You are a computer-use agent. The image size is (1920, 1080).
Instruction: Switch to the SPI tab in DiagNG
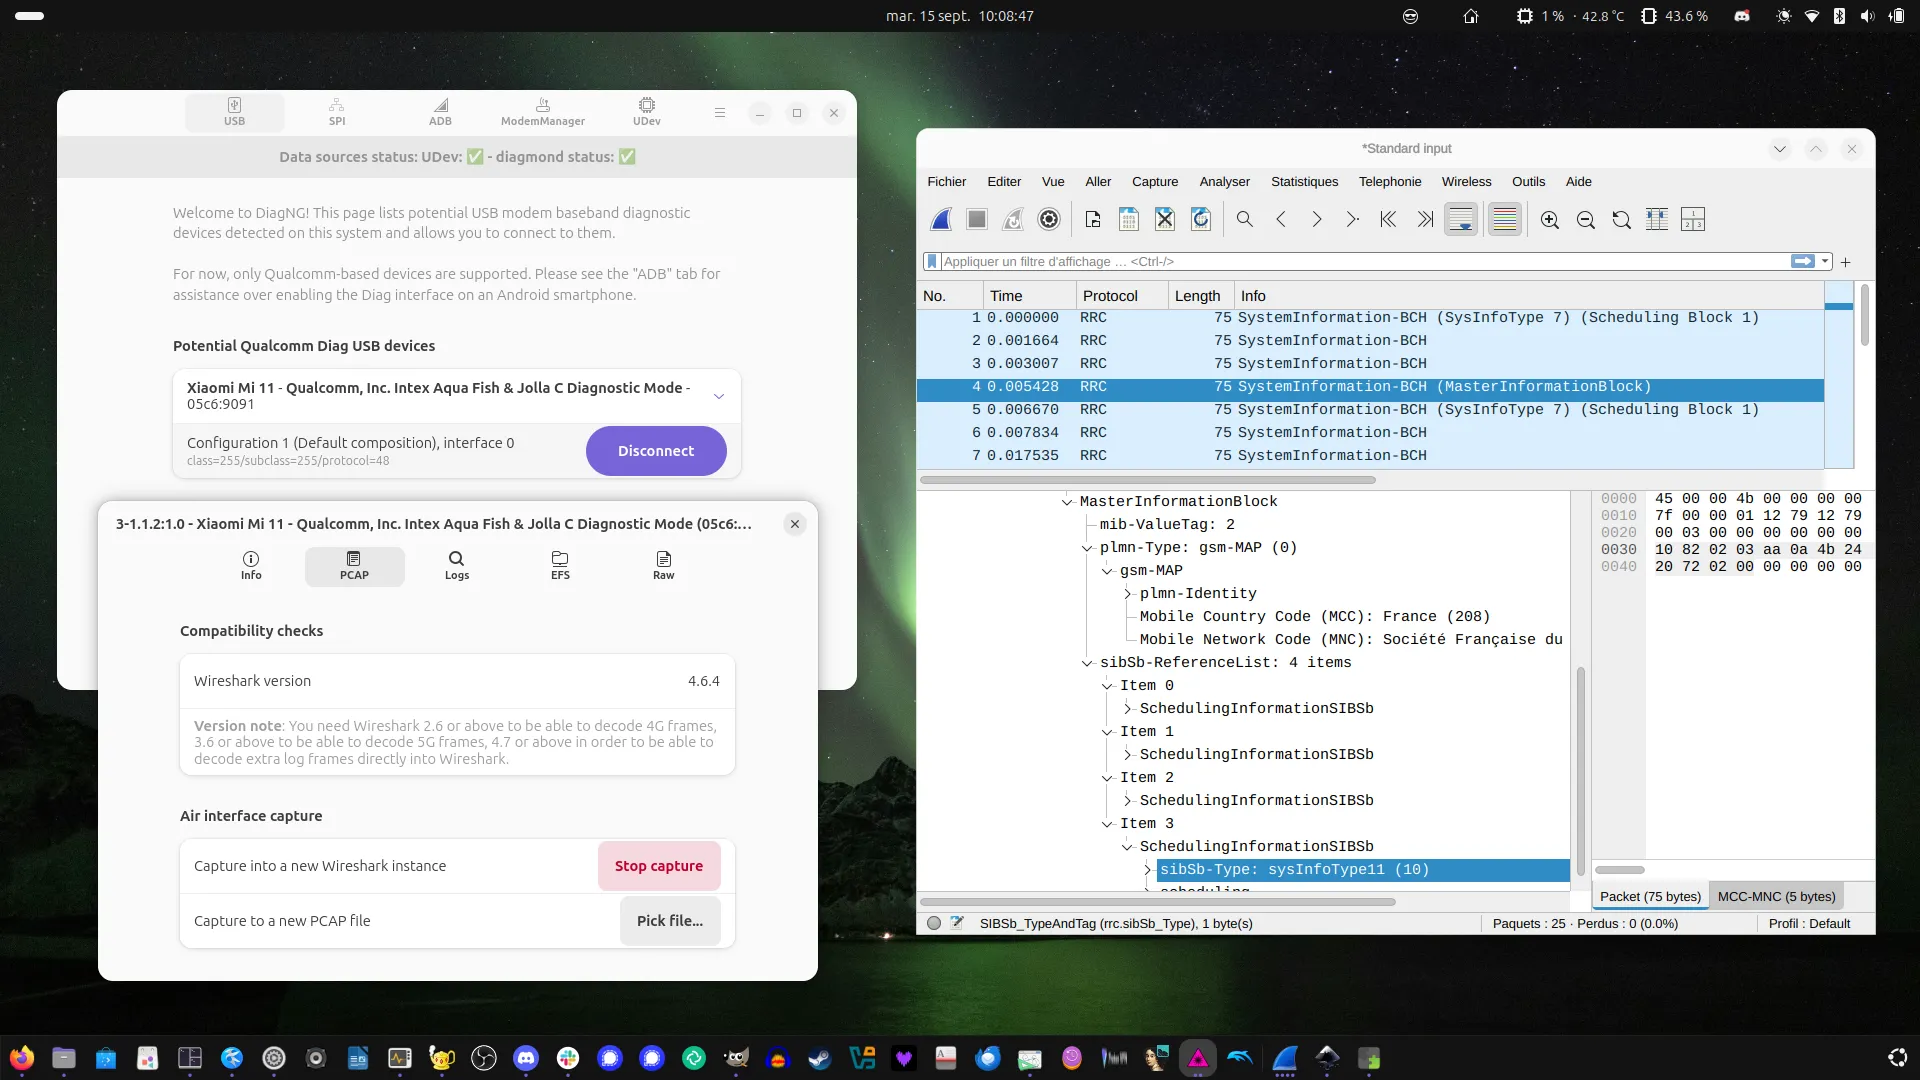337,112
